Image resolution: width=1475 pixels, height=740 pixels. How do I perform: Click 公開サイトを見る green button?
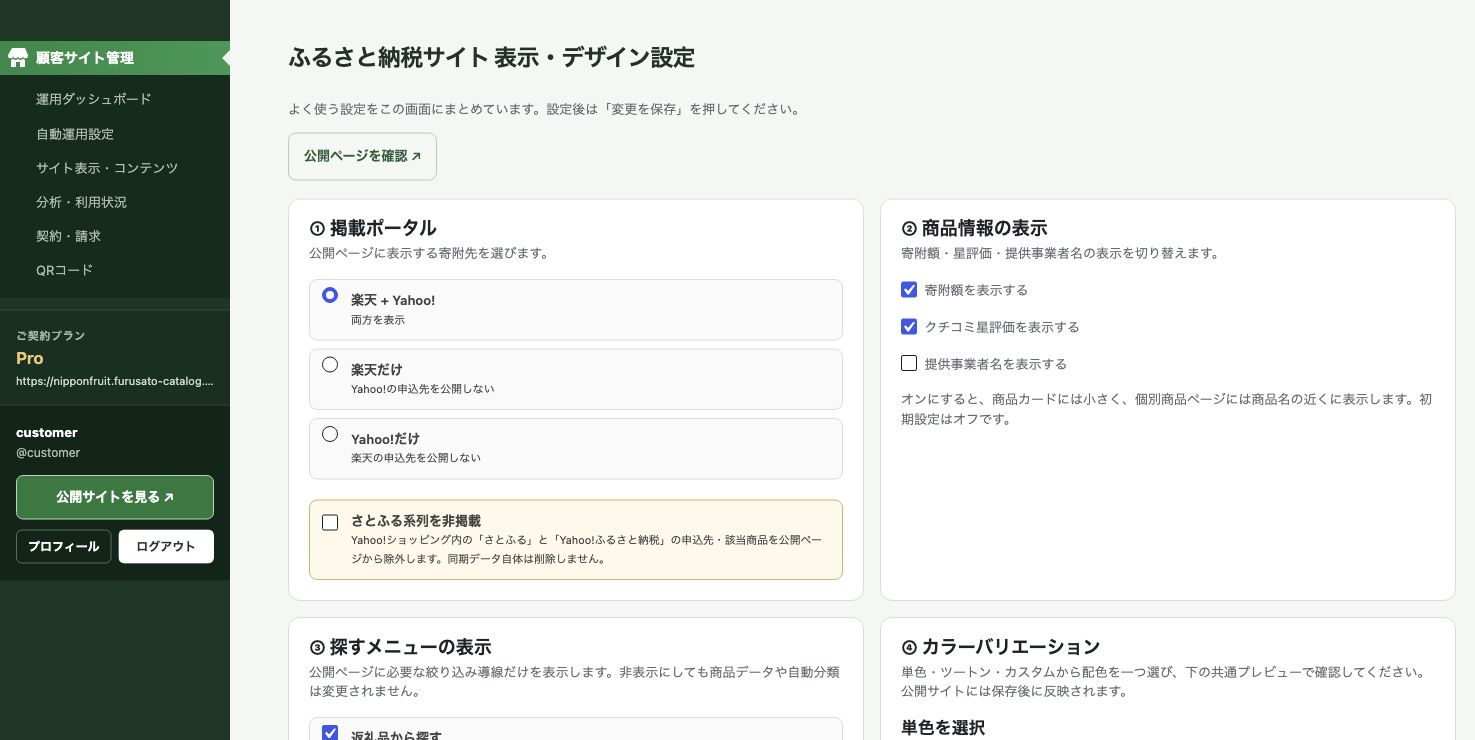[x=115, y=497]
